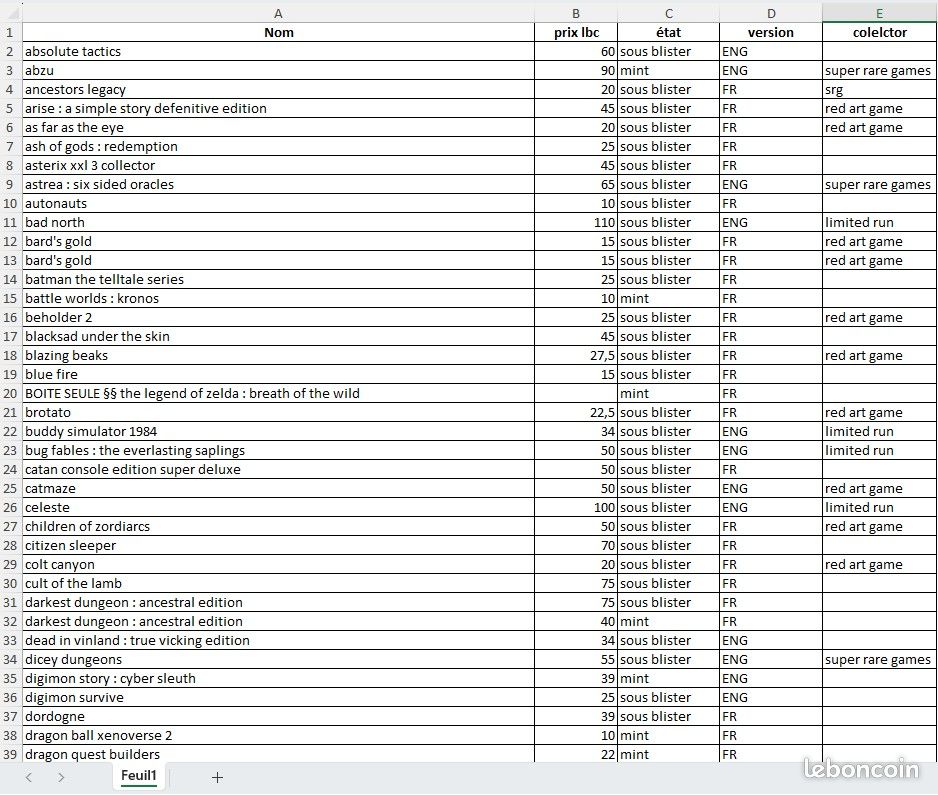Select the "buddy simulator 1984" cell
The image size is (938, 795).
(278, 431)
